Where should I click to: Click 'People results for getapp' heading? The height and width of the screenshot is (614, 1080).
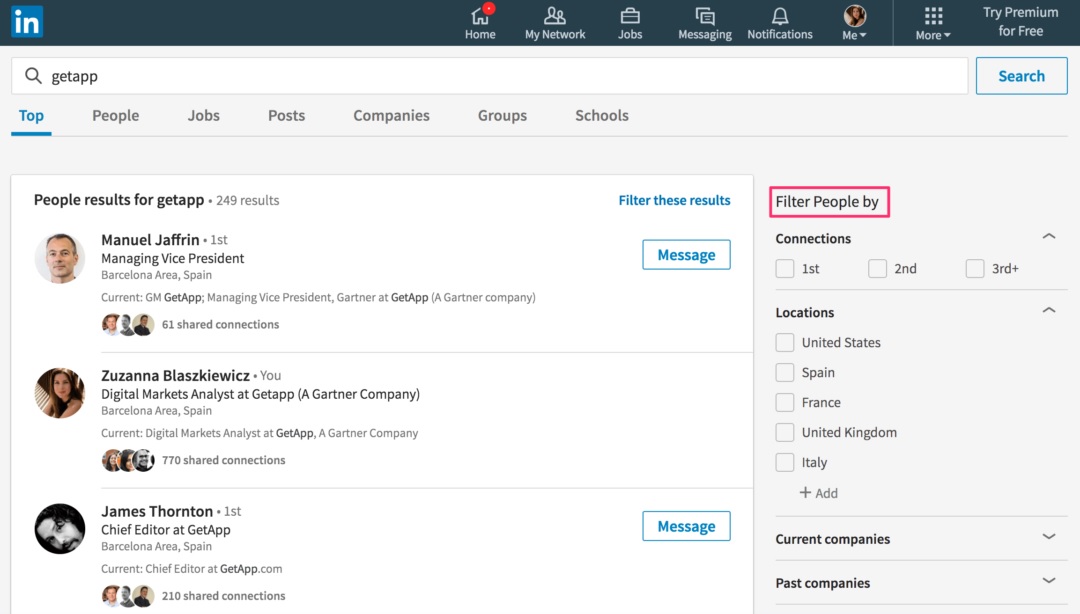[119, 200]
